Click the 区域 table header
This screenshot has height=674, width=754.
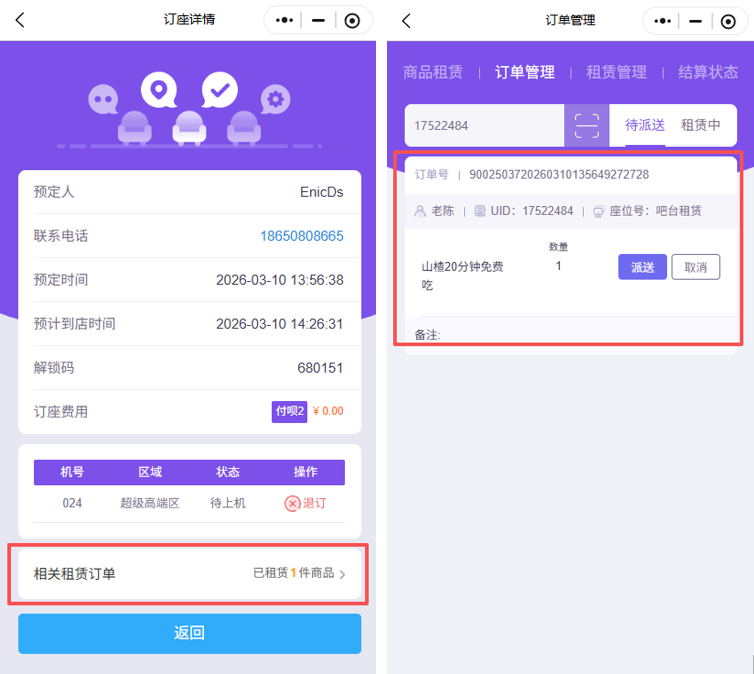pos(150,472)
